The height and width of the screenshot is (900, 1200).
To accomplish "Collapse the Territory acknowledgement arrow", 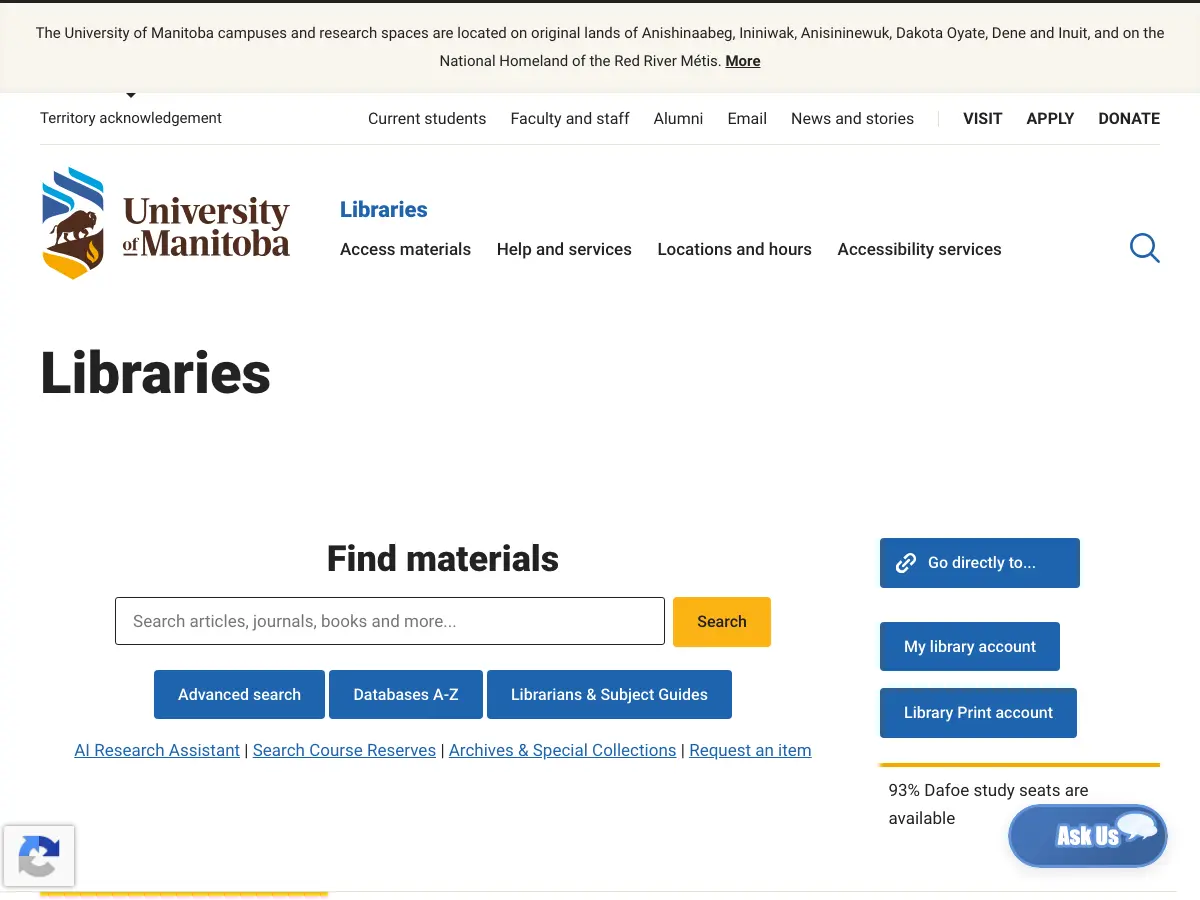I will [x=131, y=95].
